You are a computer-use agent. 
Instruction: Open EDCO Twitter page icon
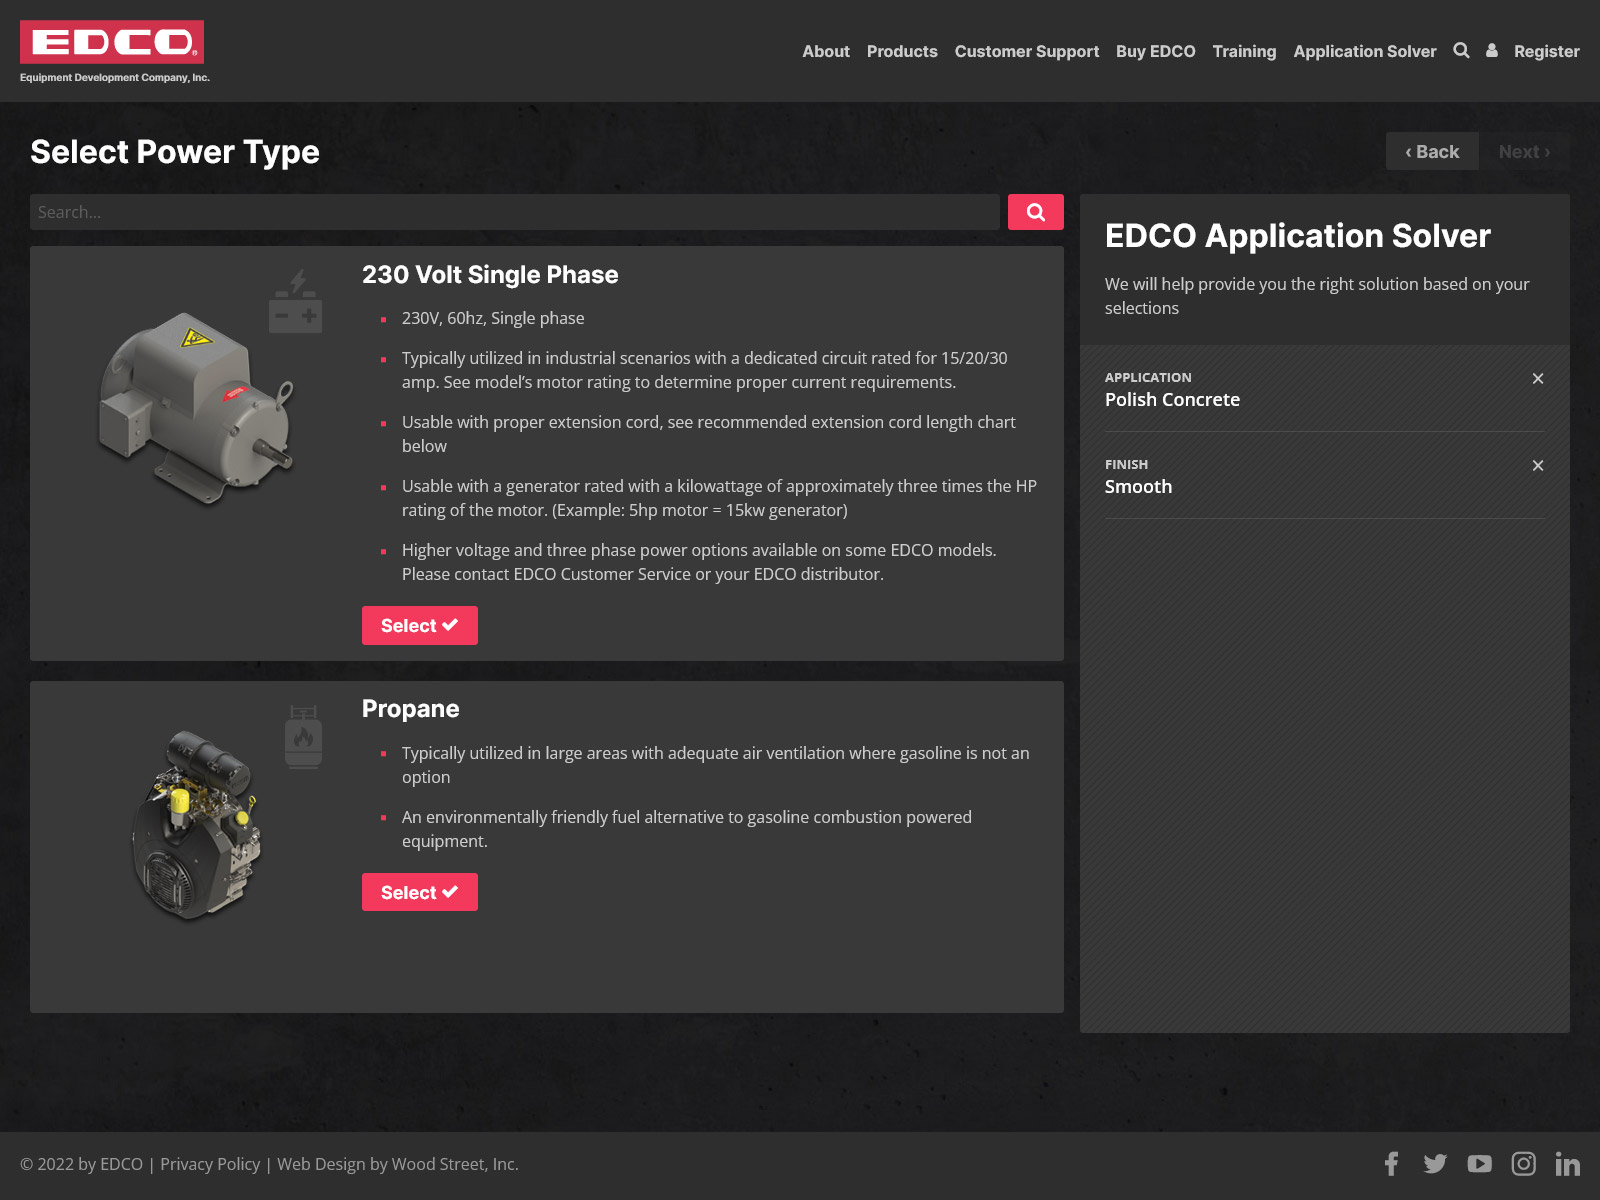pyautogui.click(x=1435, y=1163)
